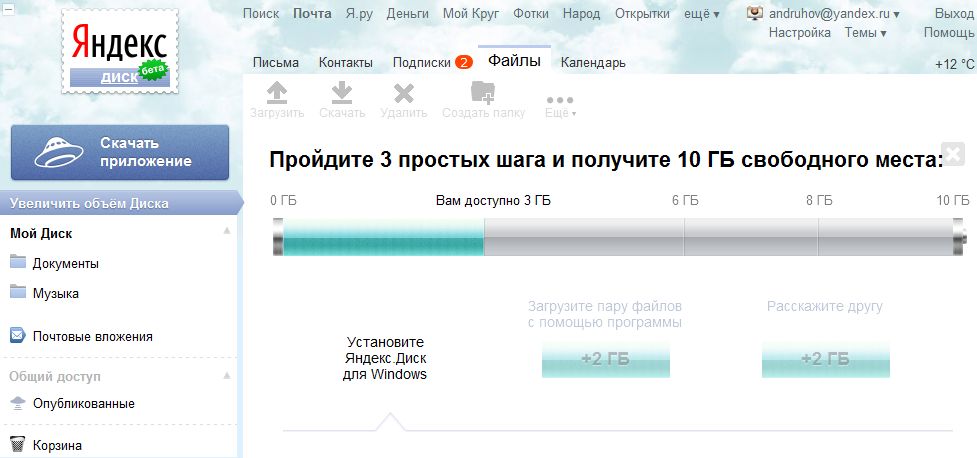
Task: Click the Почтовые вложения envelope icon
Action: coord(17,336)
